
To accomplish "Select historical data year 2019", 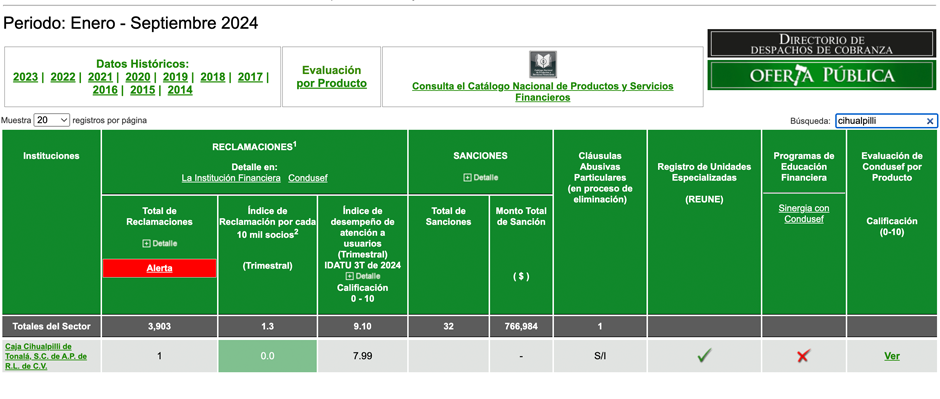I will 175,77.
